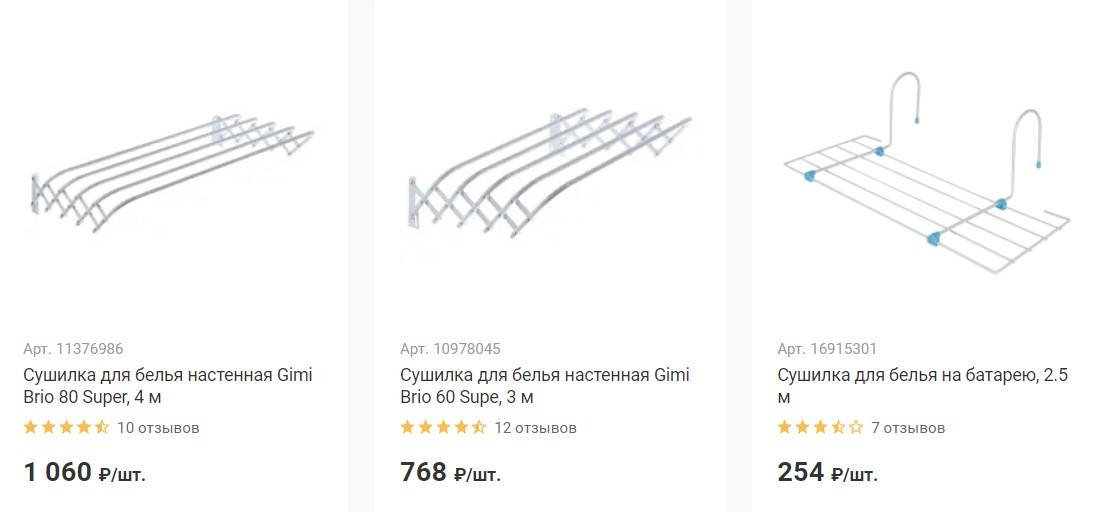Viewport: 1097px width, 512px height.
Task: Click the star rating for Gimi Brio 60 Supe
Action: pos(443,428)
